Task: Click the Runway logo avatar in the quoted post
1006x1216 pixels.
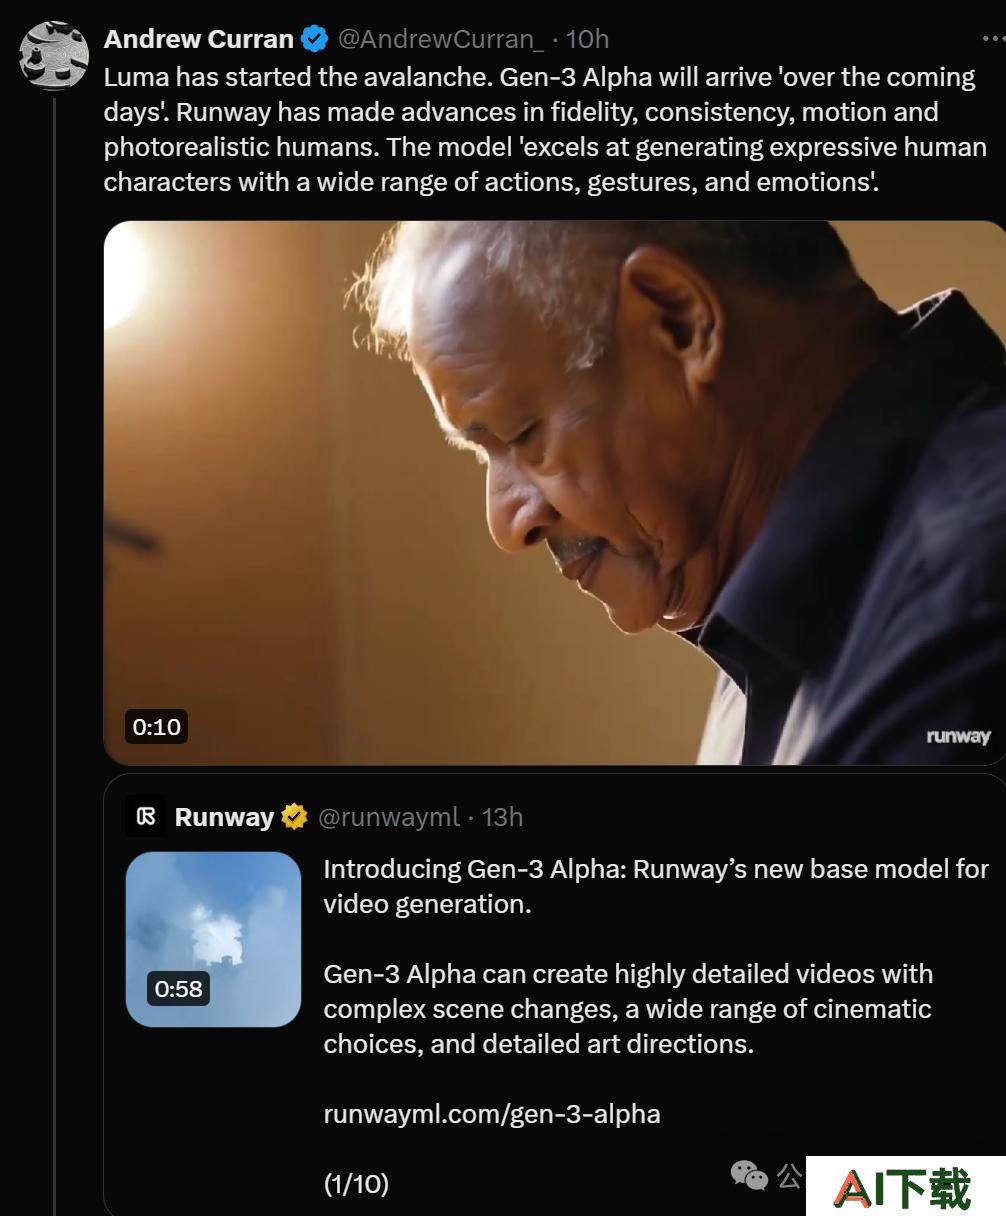Action: (146, 816)
